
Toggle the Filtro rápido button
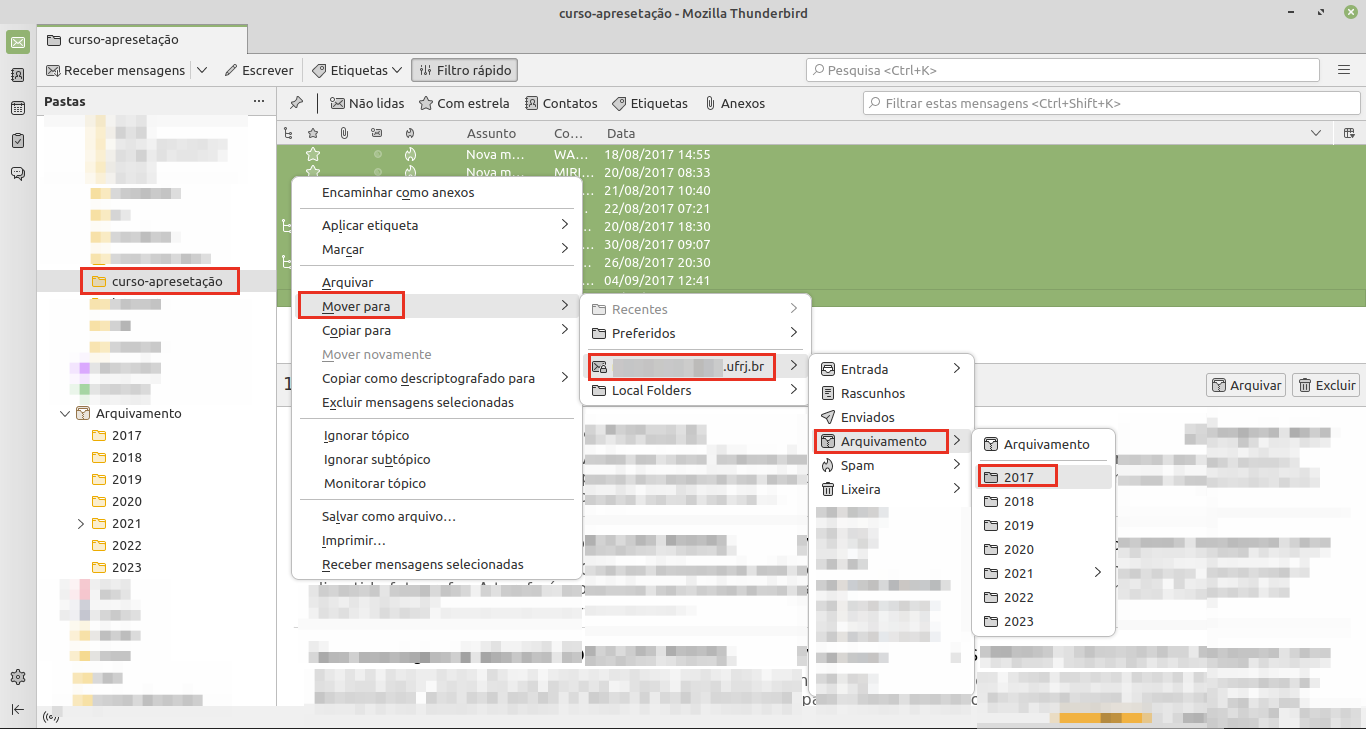click(464, 70)
